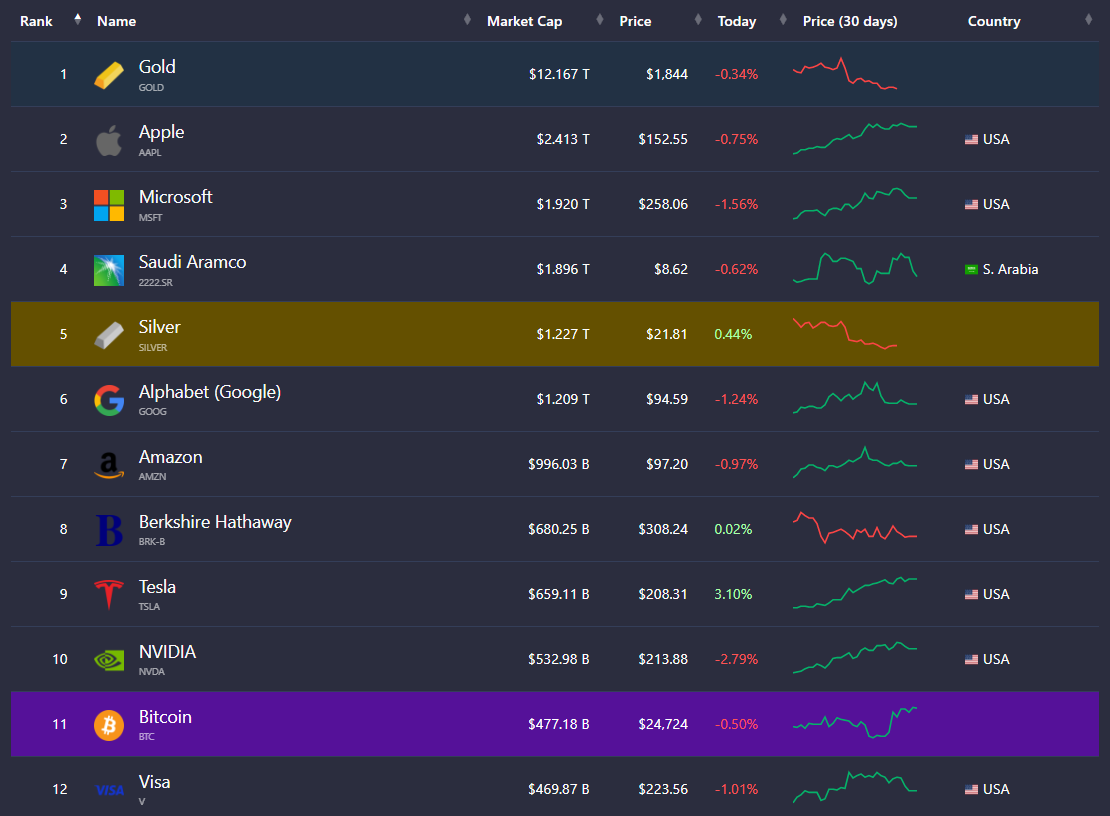1110x816 pixels.
Task: Open the Tesla company link
Action: click(x=157, y=587)
